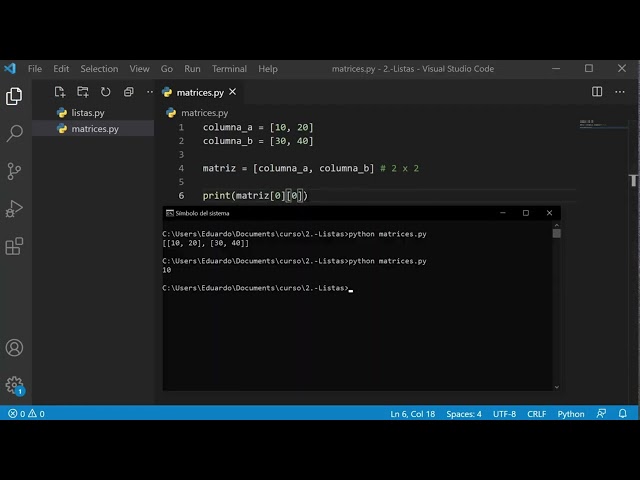Open the Edit menu

click(x=61, y=69)
